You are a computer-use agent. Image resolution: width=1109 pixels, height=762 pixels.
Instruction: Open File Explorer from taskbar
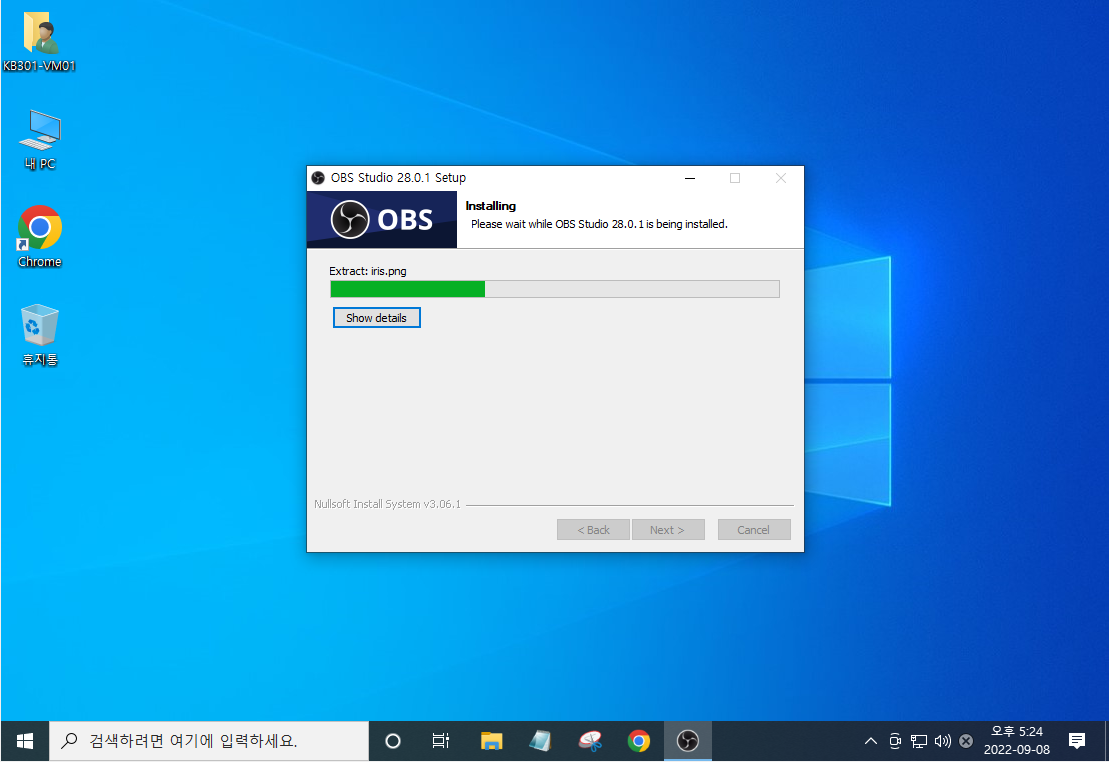click(492, 741)
